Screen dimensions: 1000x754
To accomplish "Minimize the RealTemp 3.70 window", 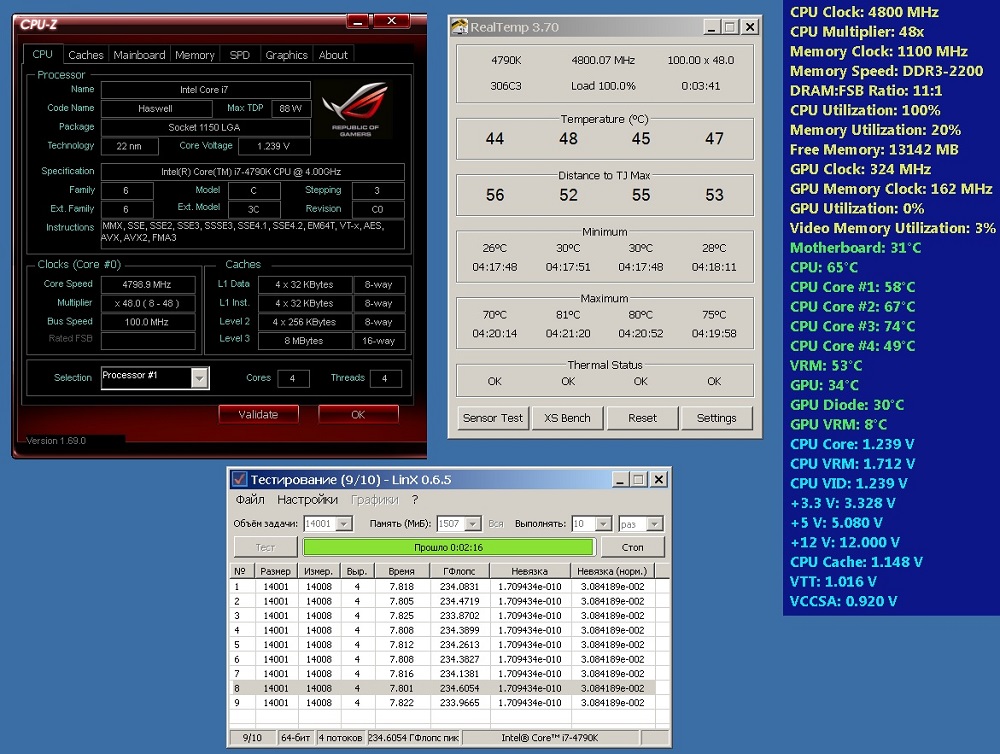I will pyautogui.click(x=712, y=27).
